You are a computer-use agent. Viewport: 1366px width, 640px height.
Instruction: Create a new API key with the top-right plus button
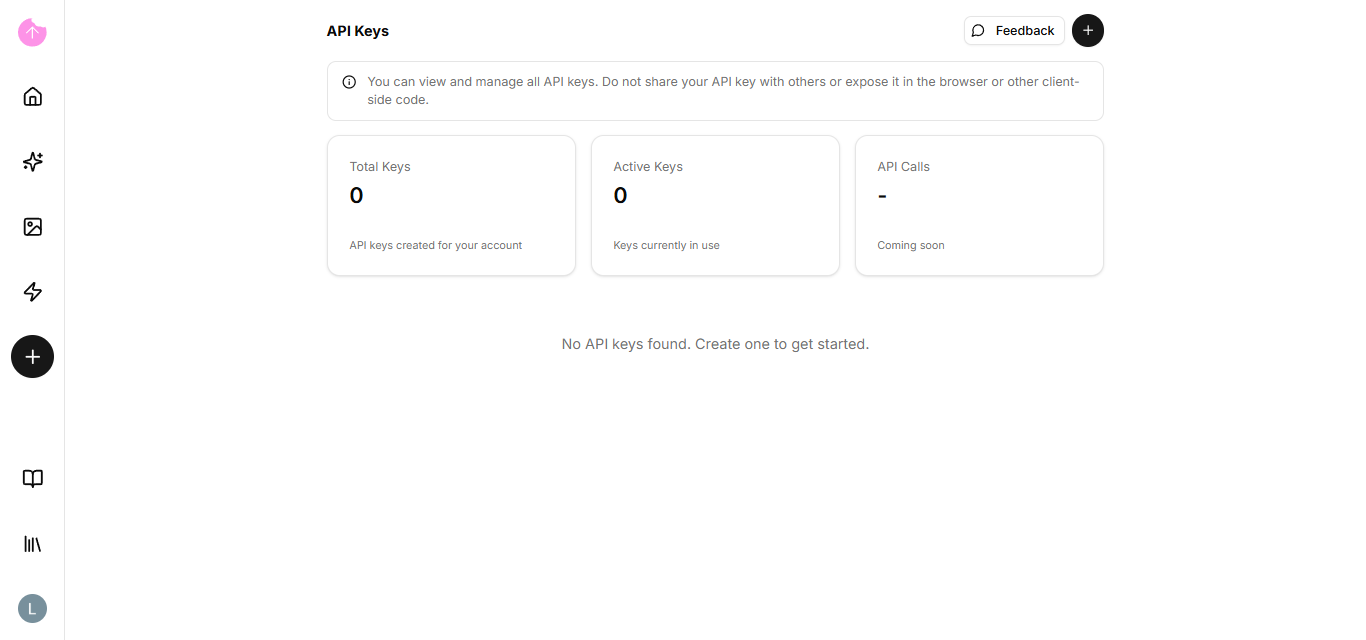click(1087, 31)
